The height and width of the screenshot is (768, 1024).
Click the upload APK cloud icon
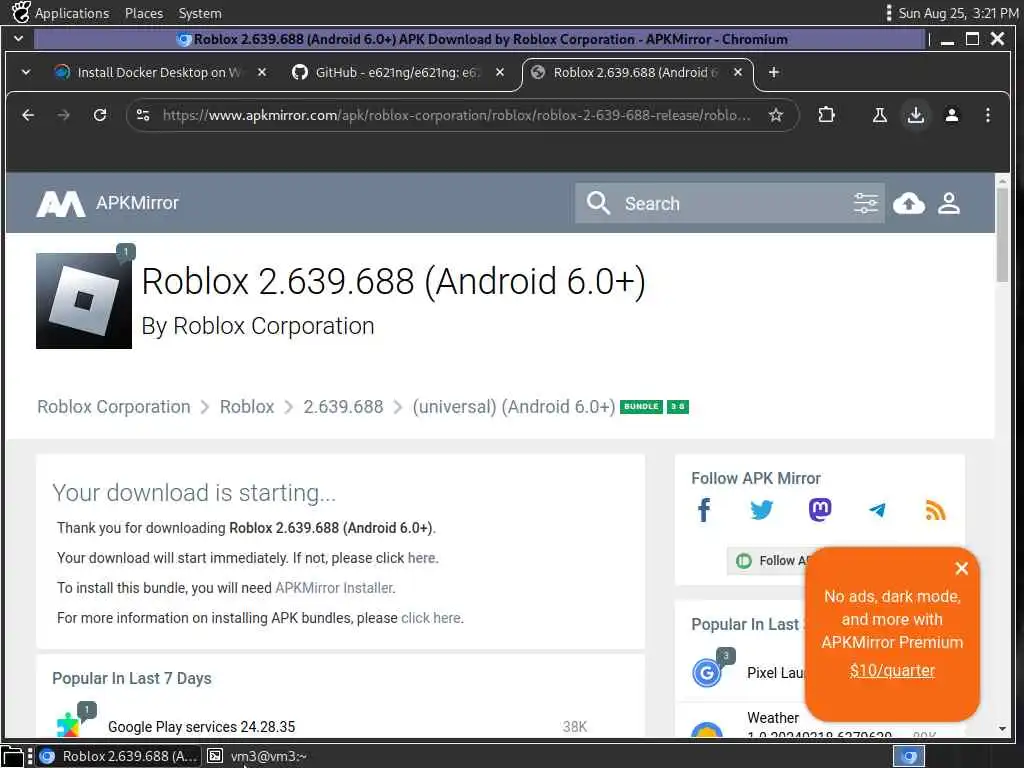tap(908, 203)
